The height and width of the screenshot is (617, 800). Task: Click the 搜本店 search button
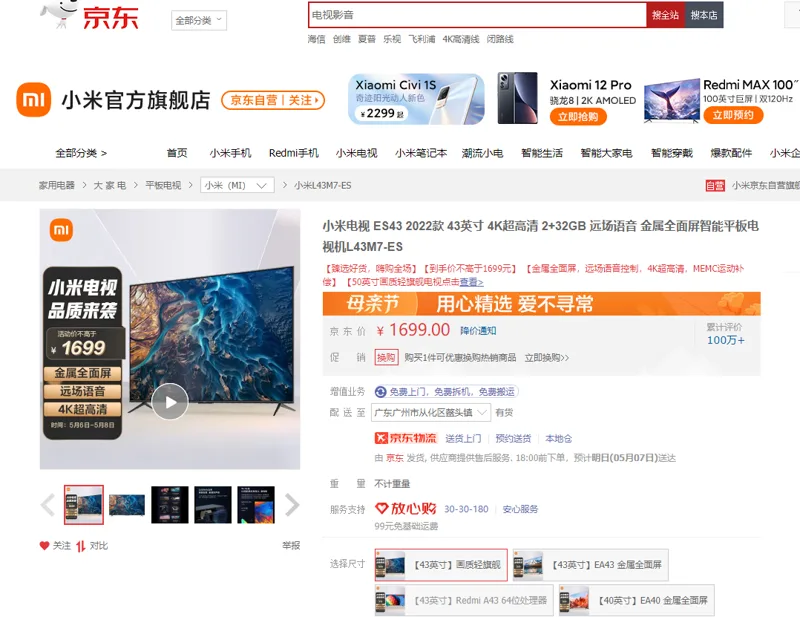pyautogui.click(x=704, y=15)
